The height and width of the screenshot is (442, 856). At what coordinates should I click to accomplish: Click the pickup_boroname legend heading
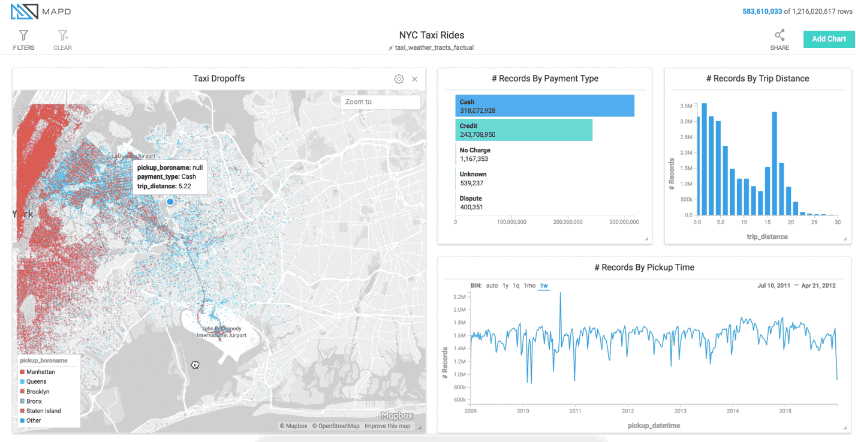click(x=44, y=361)
